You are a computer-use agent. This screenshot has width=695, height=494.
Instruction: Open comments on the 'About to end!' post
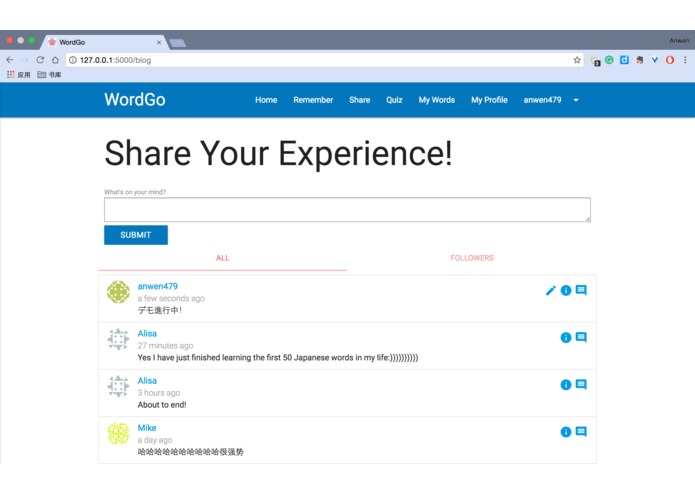click(581, 385)
